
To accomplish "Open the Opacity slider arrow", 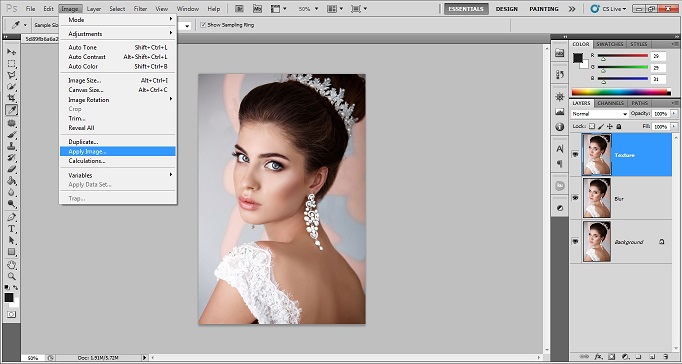I will click(674, 114).
